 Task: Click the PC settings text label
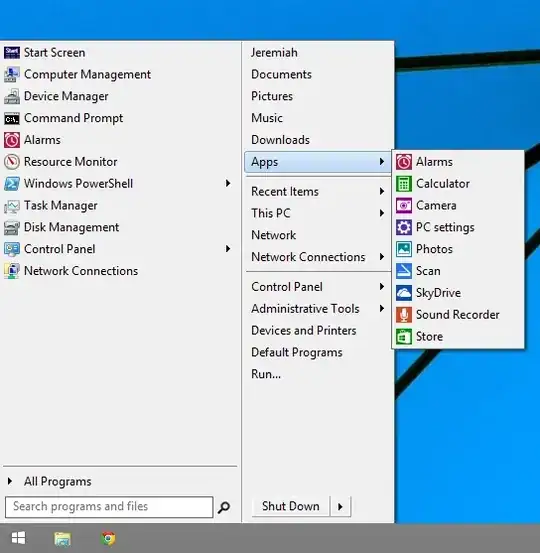pyautogui.click(x=445, y=227)
